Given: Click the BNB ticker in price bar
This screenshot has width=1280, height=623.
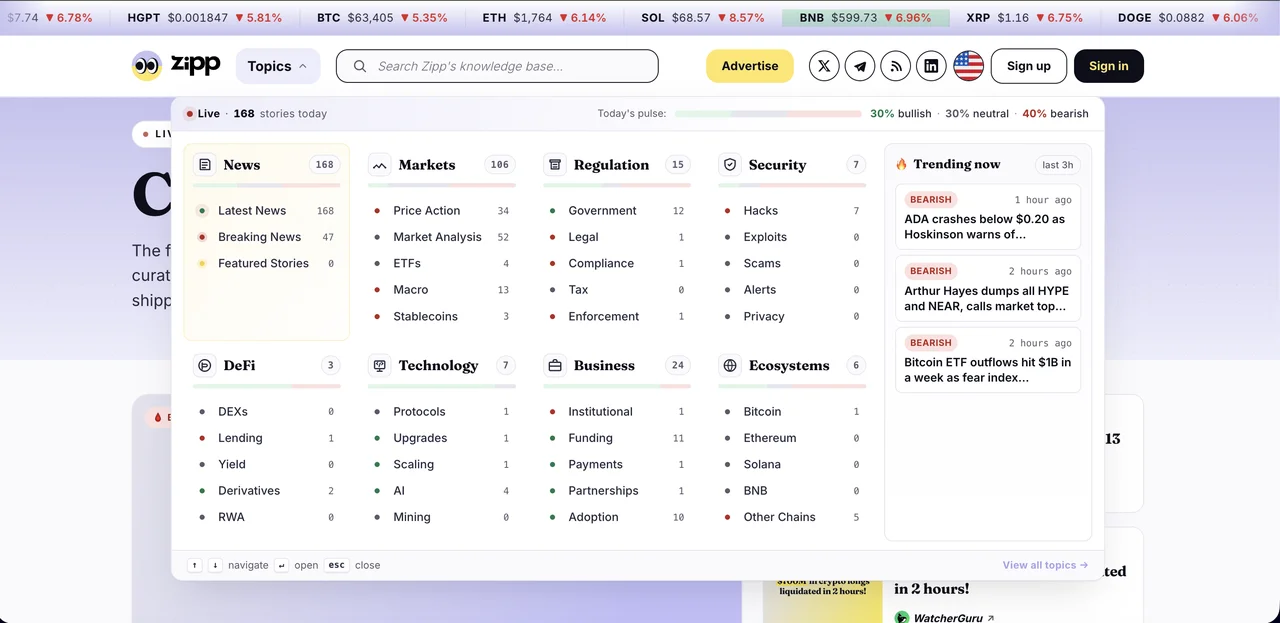Looking at the screenshot, I should click(865, 18).
